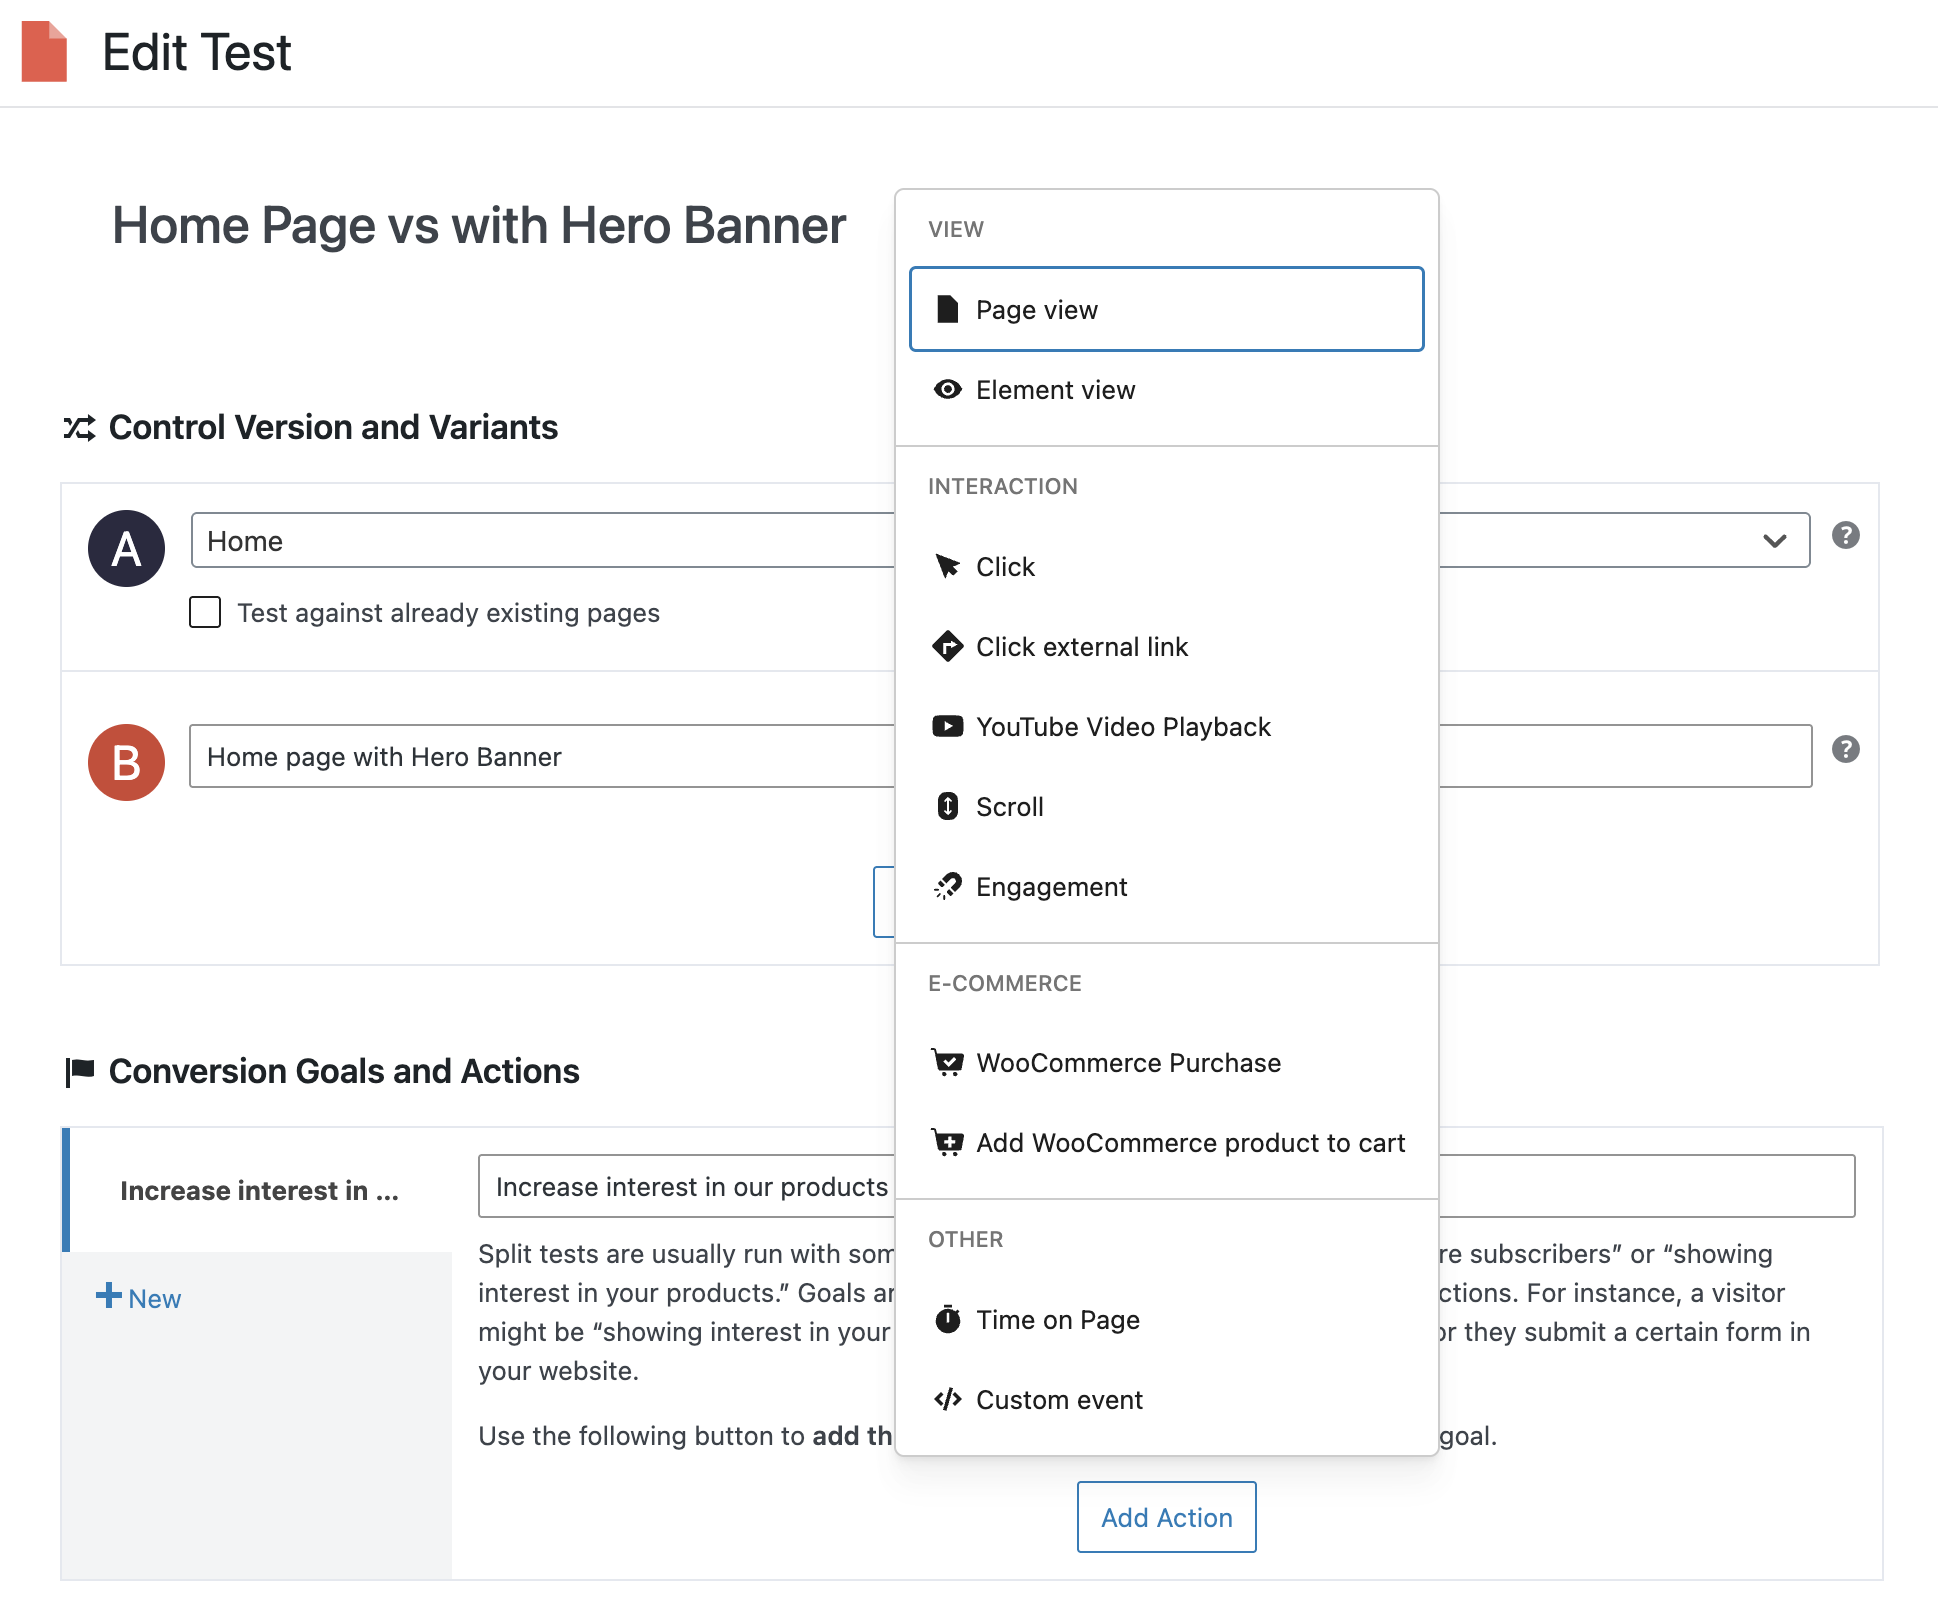
Task: Add a New conversion goal
Action: [x=140, y=1298]
